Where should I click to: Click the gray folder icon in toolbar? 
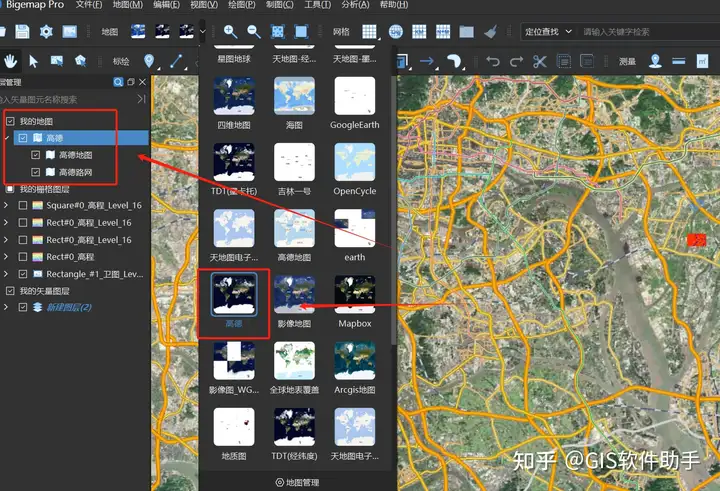467,32
